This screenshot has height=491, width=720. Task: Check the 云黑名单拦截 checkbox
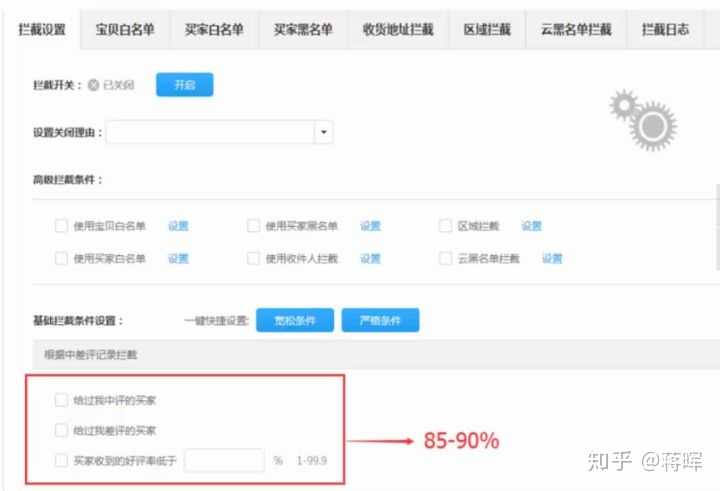(445, 258)
